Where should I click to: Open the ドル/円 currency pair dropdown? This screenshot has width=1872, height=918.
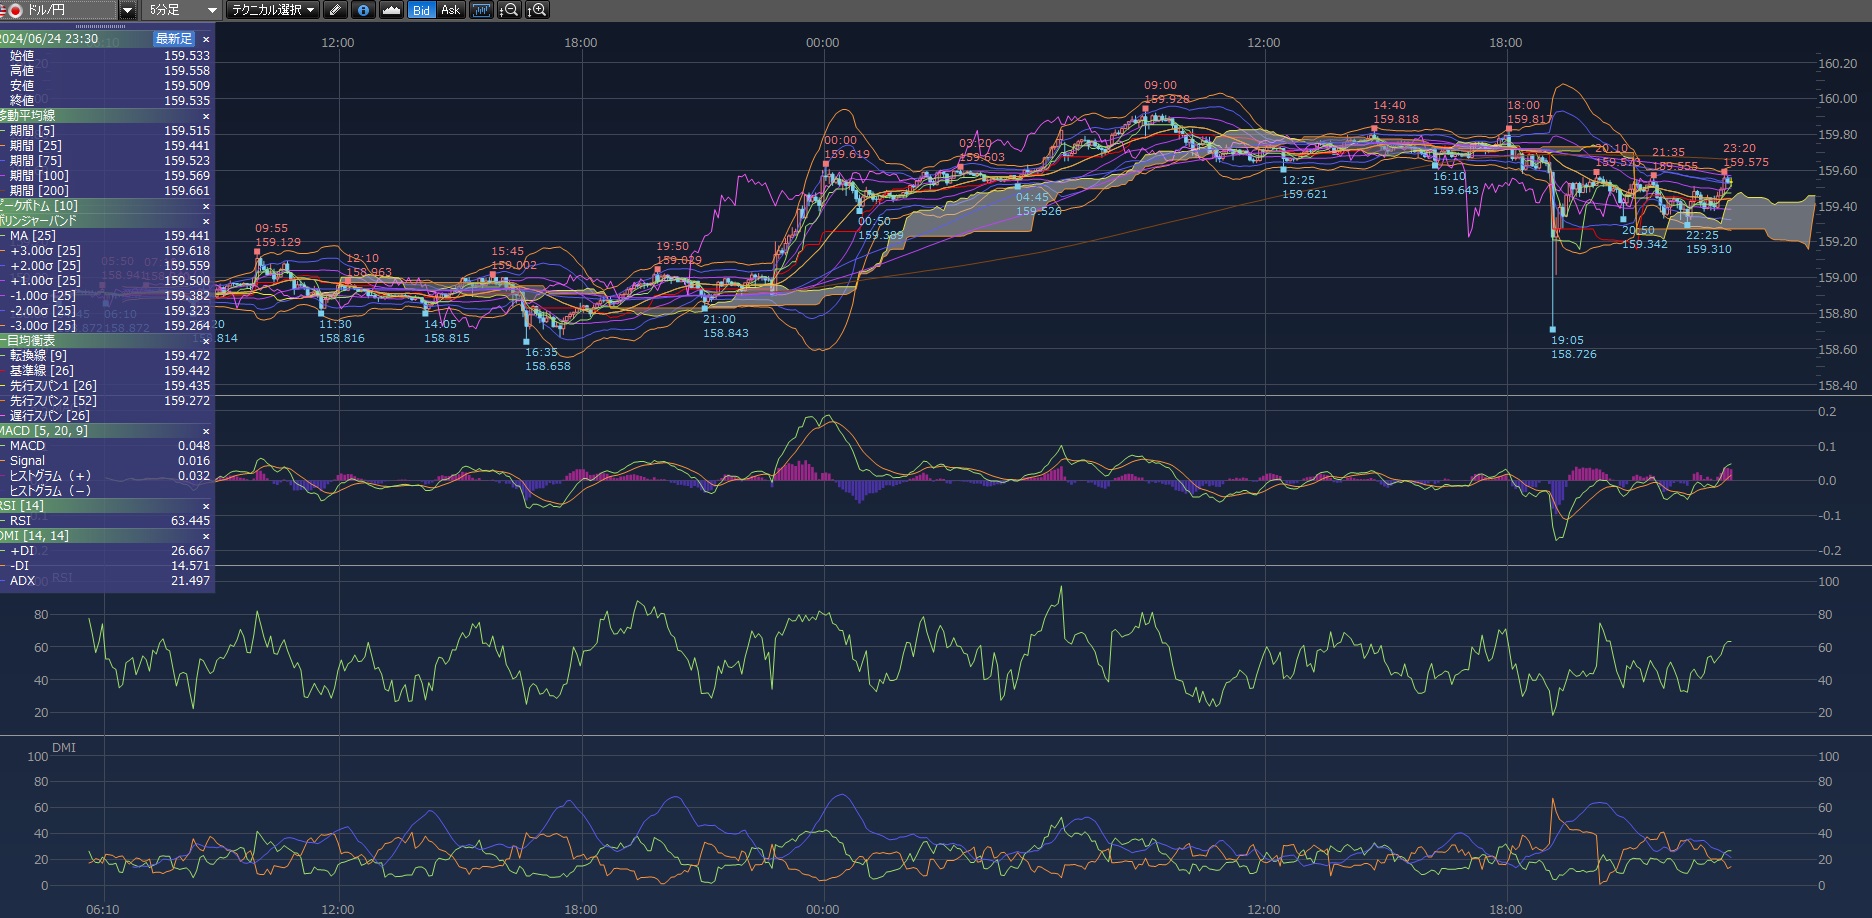coord(127,10)
